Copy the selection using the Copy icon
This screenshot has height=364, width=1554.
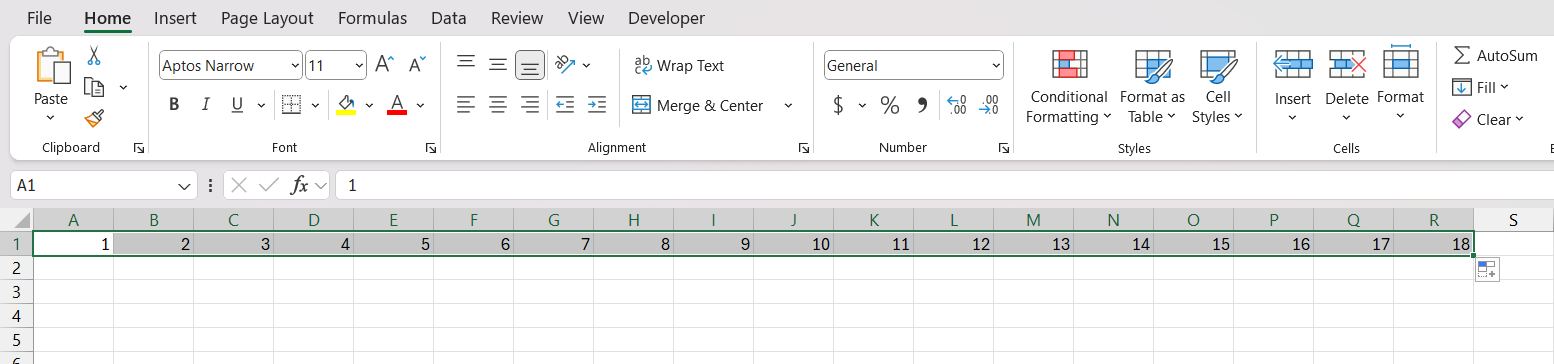[x=94, y=87]
